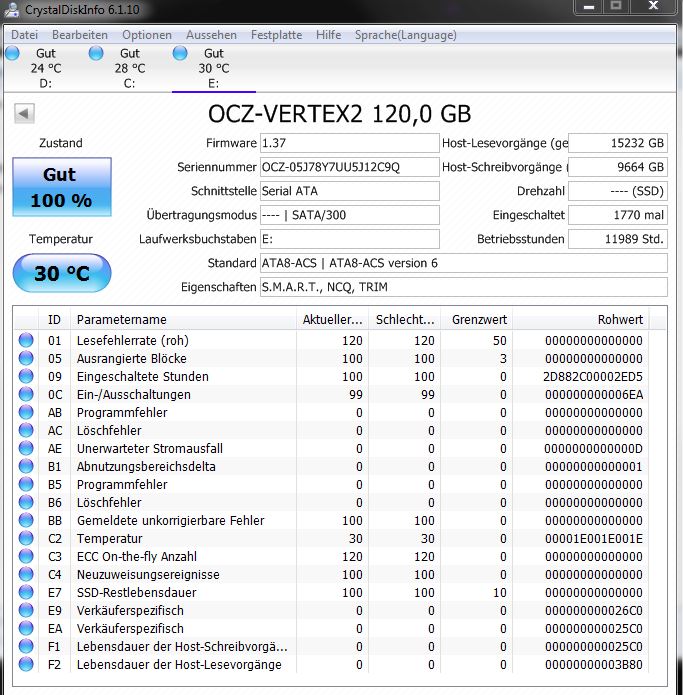Click the Betriebsstunden value 11989 Std.
The width and height of the screenshot is (683, 695).
tap(618, 239)
